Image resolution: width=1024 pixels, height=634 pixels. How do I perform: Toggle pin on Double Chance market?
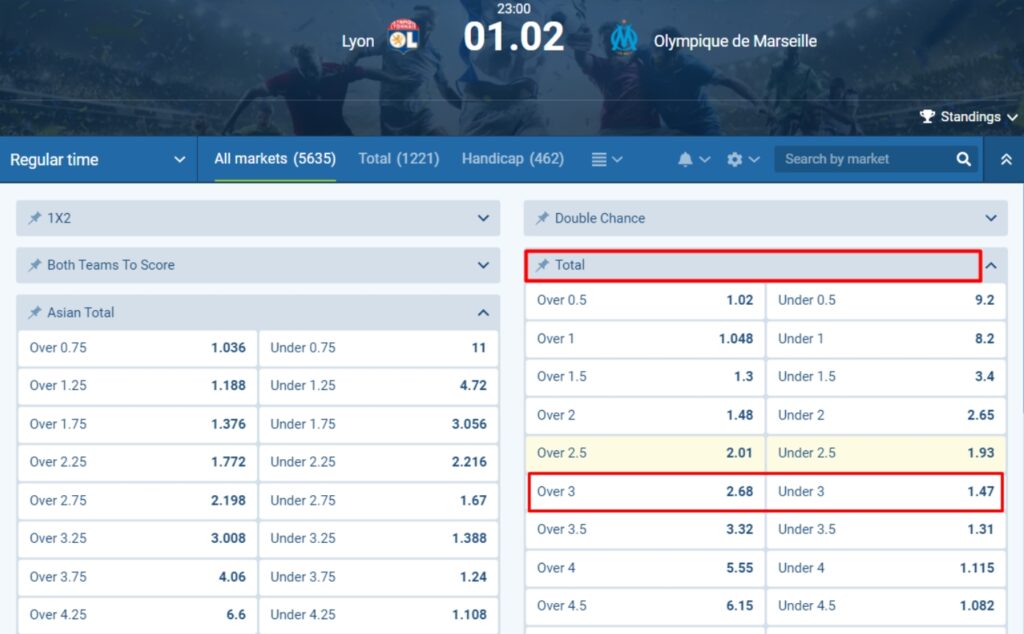coord(542,218)
